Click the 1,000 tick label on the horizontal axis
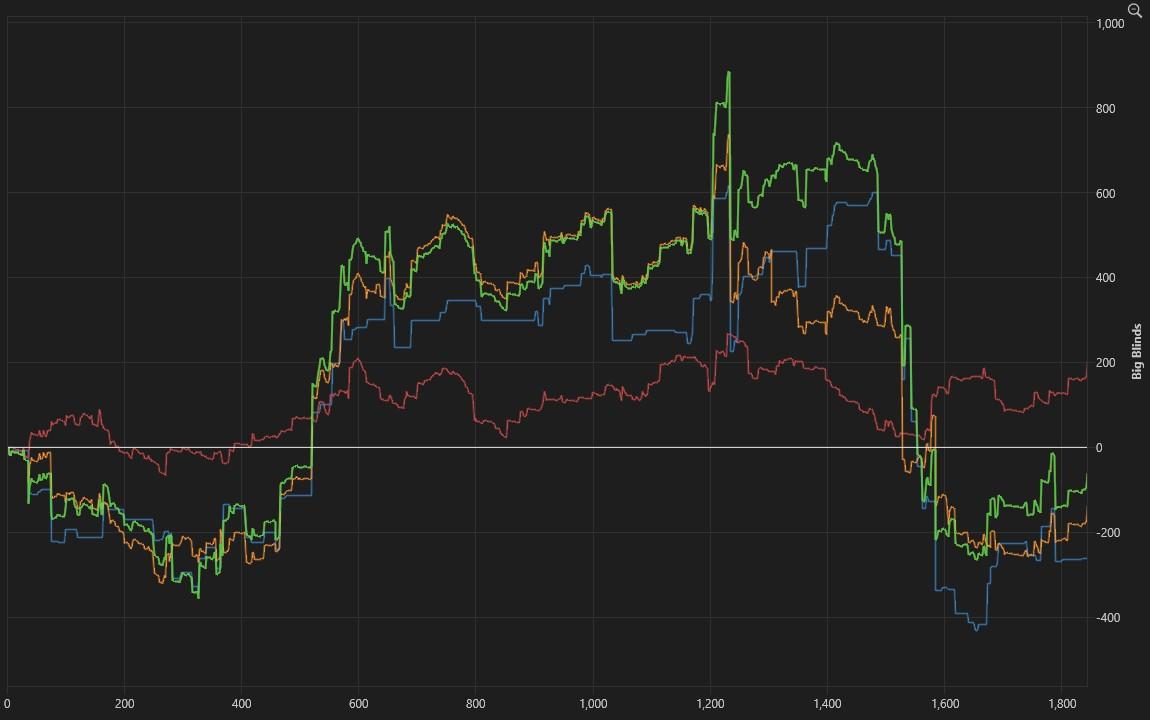 pos(593,703)
